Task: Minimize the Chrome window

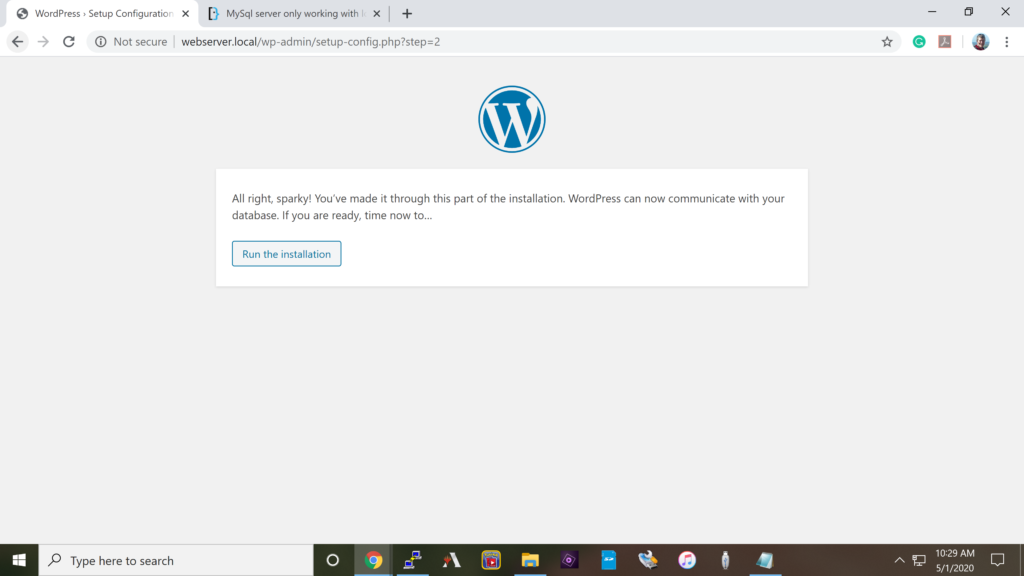Action: tap(932, 12)
